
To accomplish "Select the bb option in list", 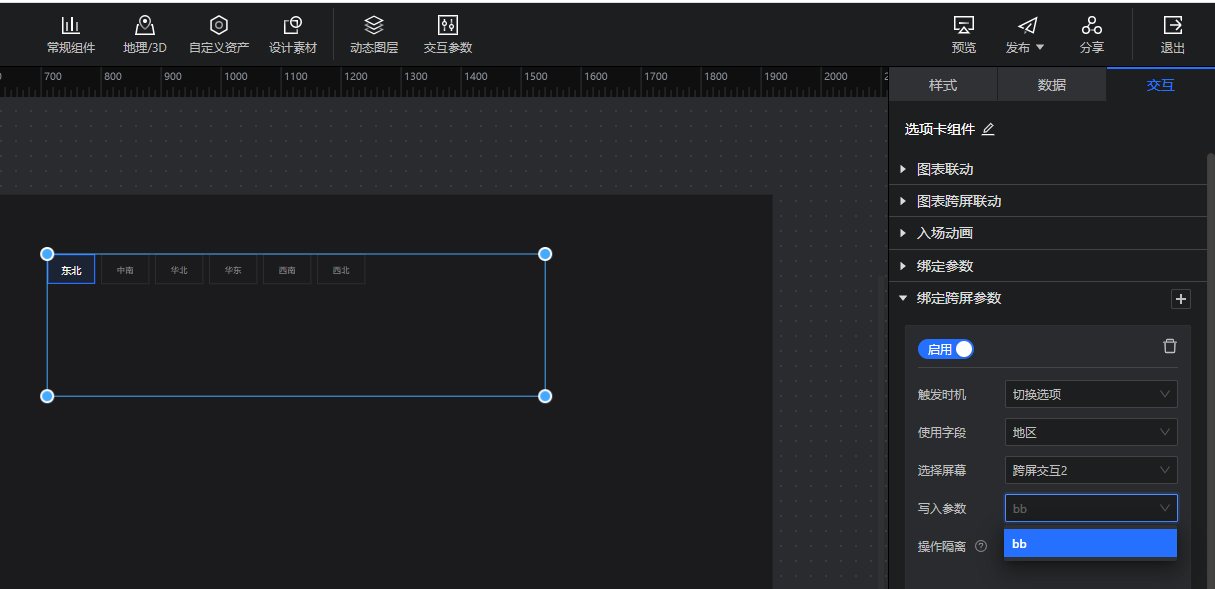I will pos(1090,544).
